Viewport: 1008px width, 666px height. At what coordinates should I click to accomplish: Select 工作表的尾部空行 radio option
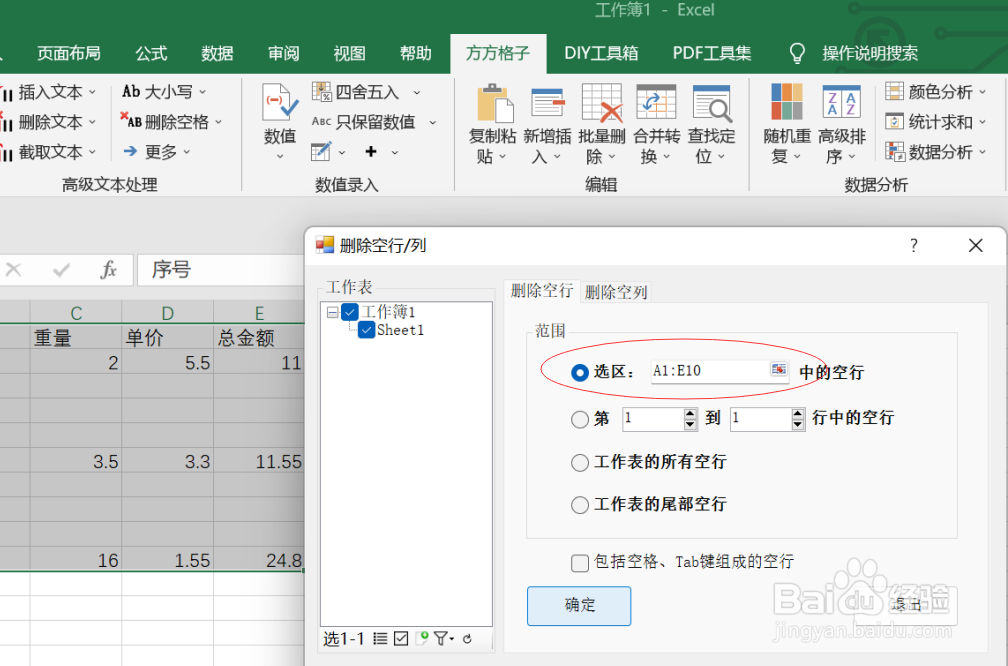(579, 505)
